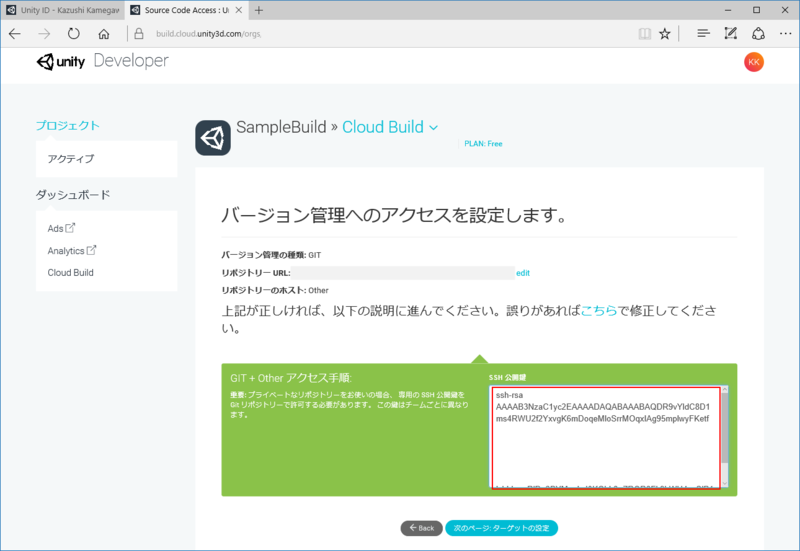Click the Unity logo

click(x=61, y=62)
